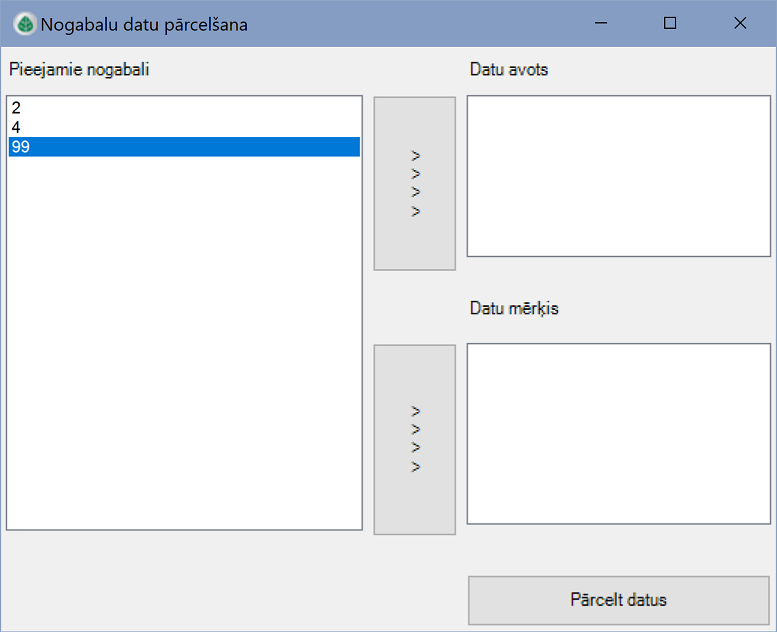Click inside the Datu mērķis list box
Viewport: 777px width, 632px height.
coord(618,433)
